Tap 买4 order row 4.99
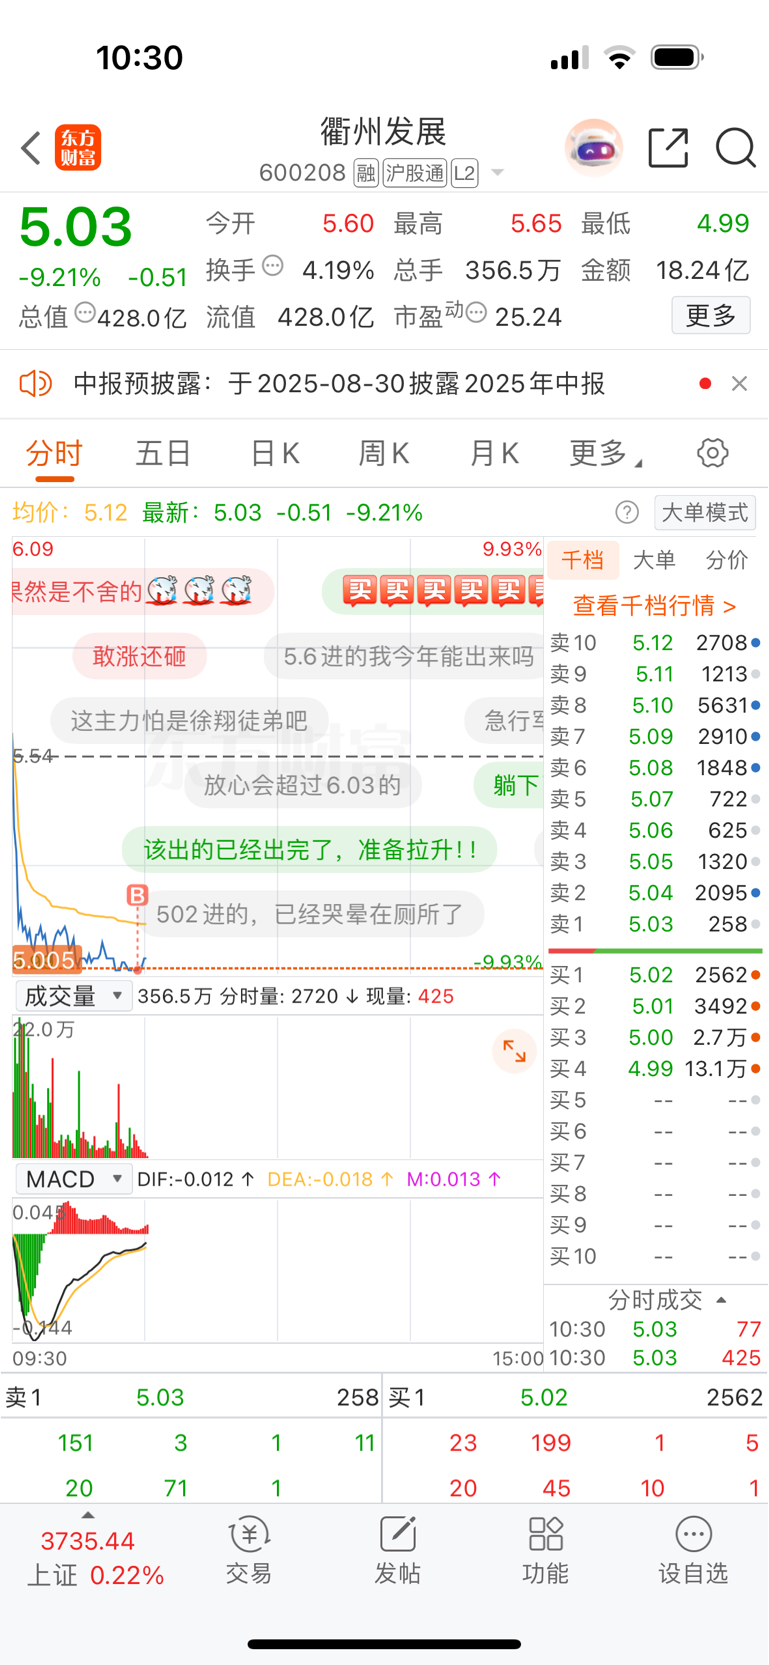The width and height of the screenshot is (769, 1665). pos(655,1069)
